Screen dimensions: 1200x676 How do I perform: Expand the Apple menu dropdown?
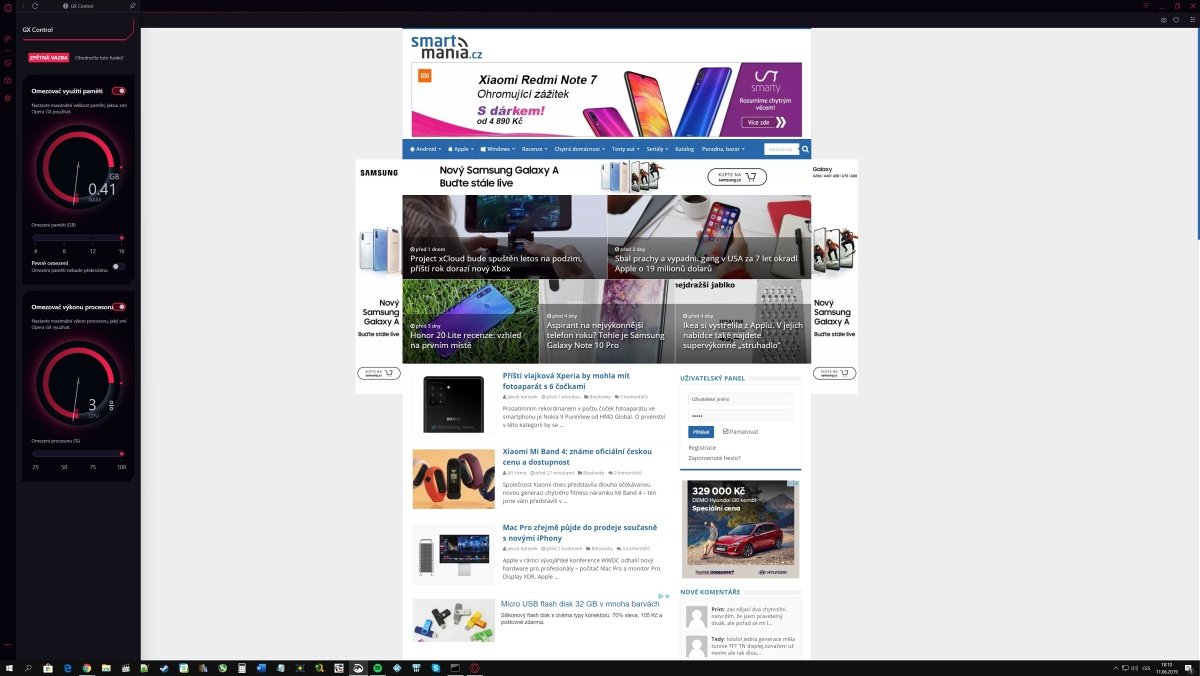459,149
